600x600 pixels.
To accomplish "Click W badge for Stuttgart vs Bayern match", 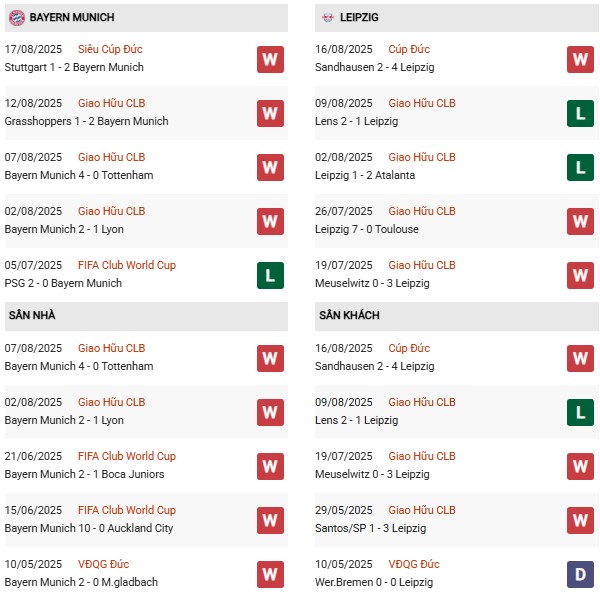I will (x=270, y=59).
